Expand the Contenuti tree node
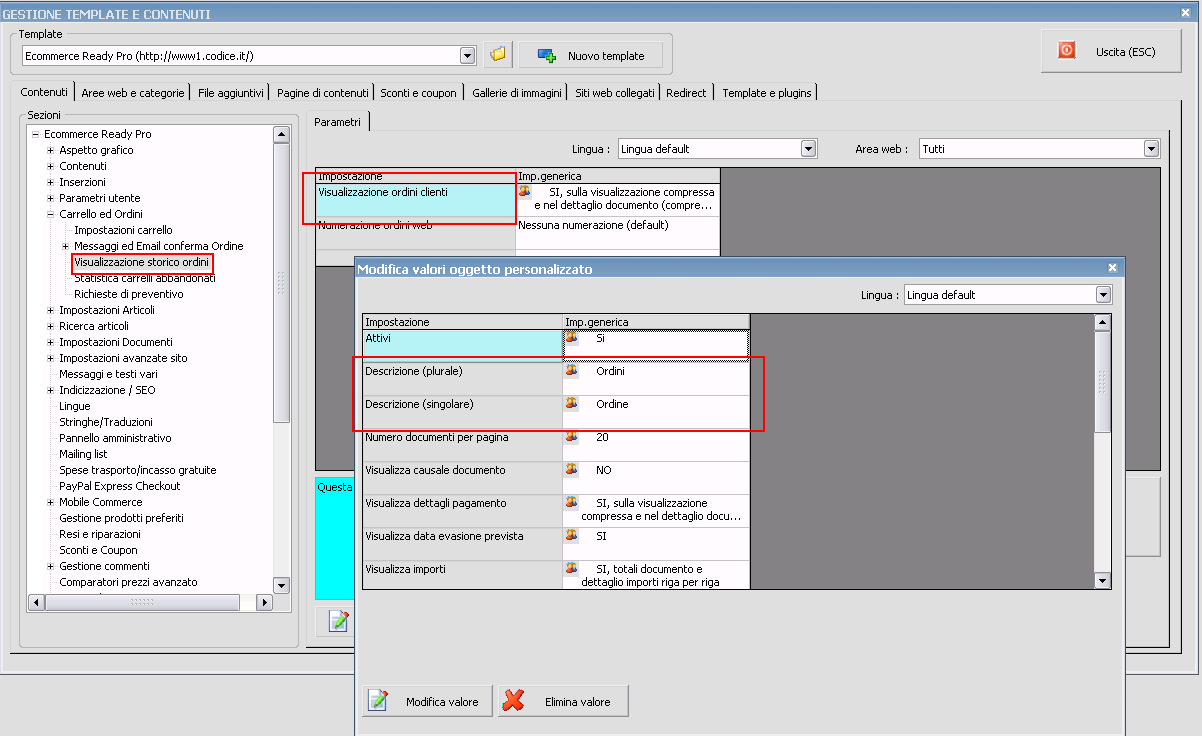This screenshot has height=736, width=1202. point(51,166)
